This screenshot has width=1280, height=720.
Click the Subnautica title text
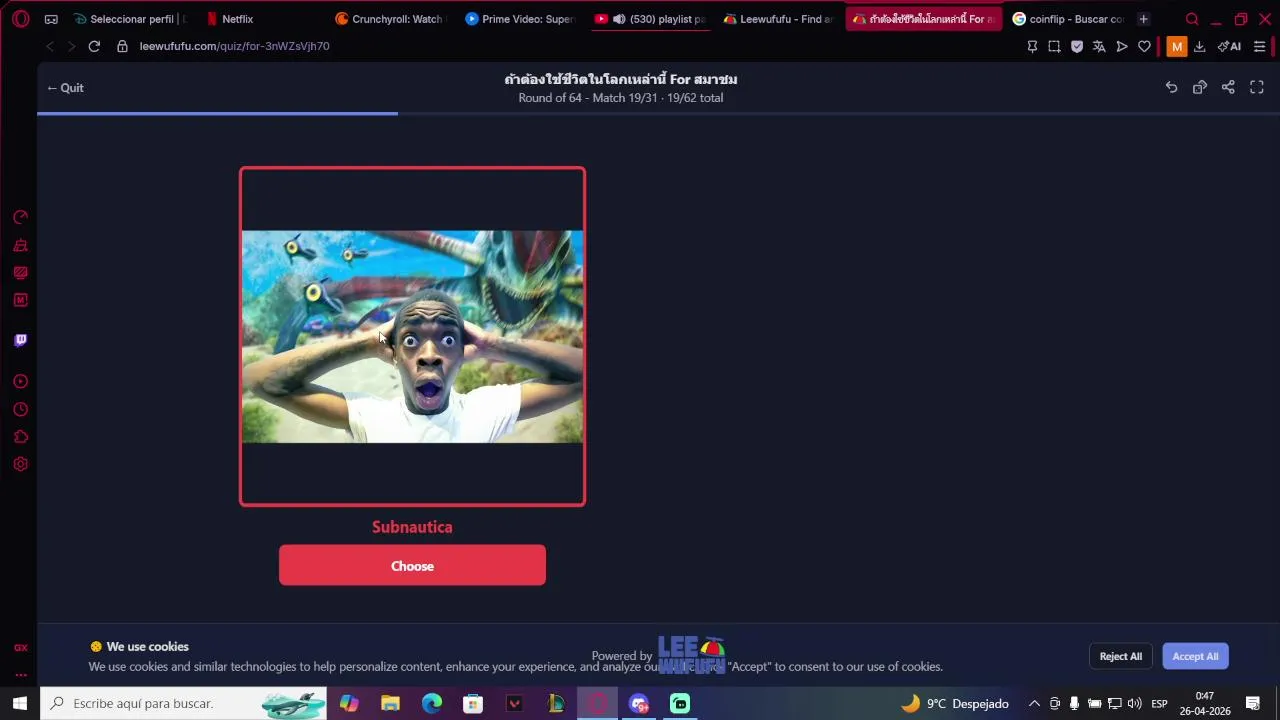(x=412, y=527)
